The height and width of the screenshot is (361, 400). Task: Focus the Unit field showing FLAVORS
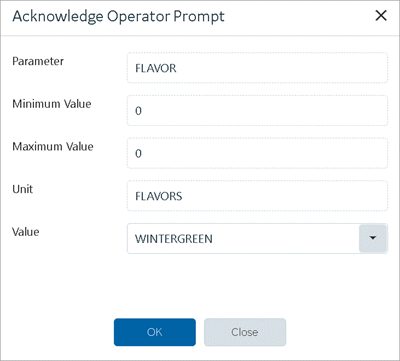point(257,196)
